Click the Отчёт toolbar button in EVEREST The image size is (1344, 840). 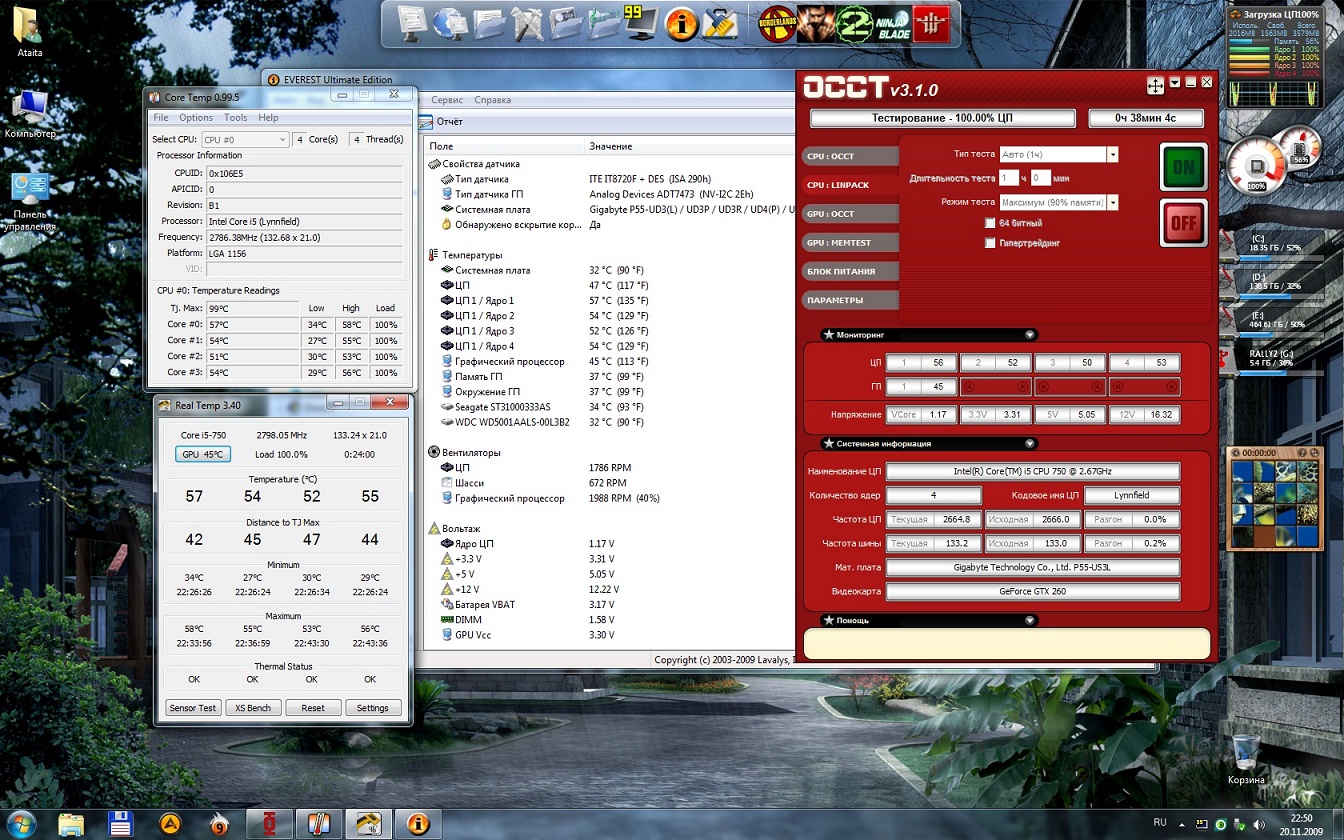tap(441, 121)
